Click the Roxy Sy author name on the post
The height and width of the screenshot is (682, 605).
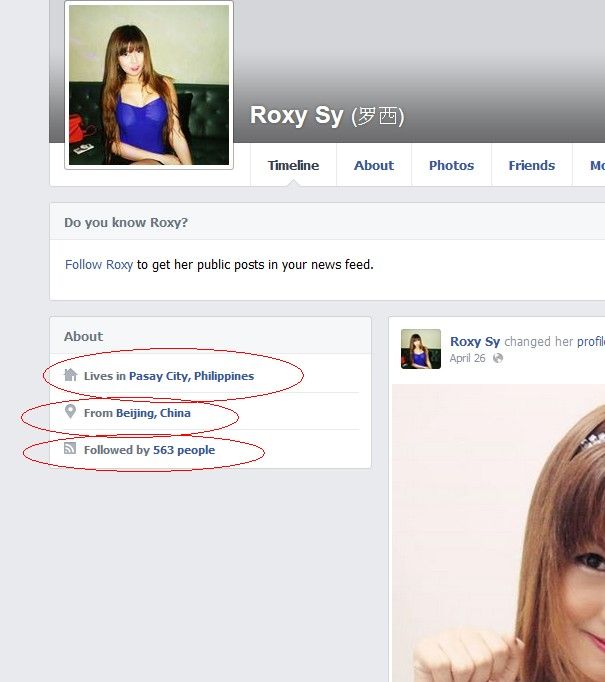click(x=475, y=341)
